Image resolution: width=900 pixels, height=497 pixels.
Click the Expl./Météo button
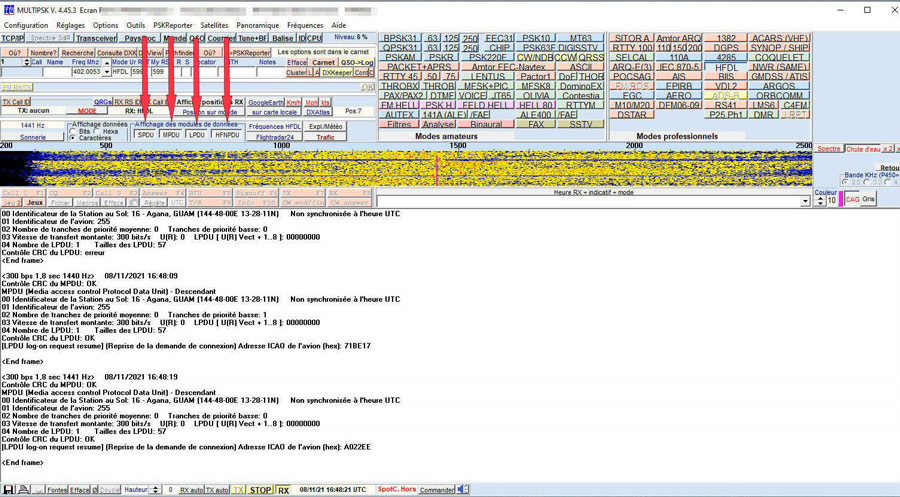(x=325, y=127)
